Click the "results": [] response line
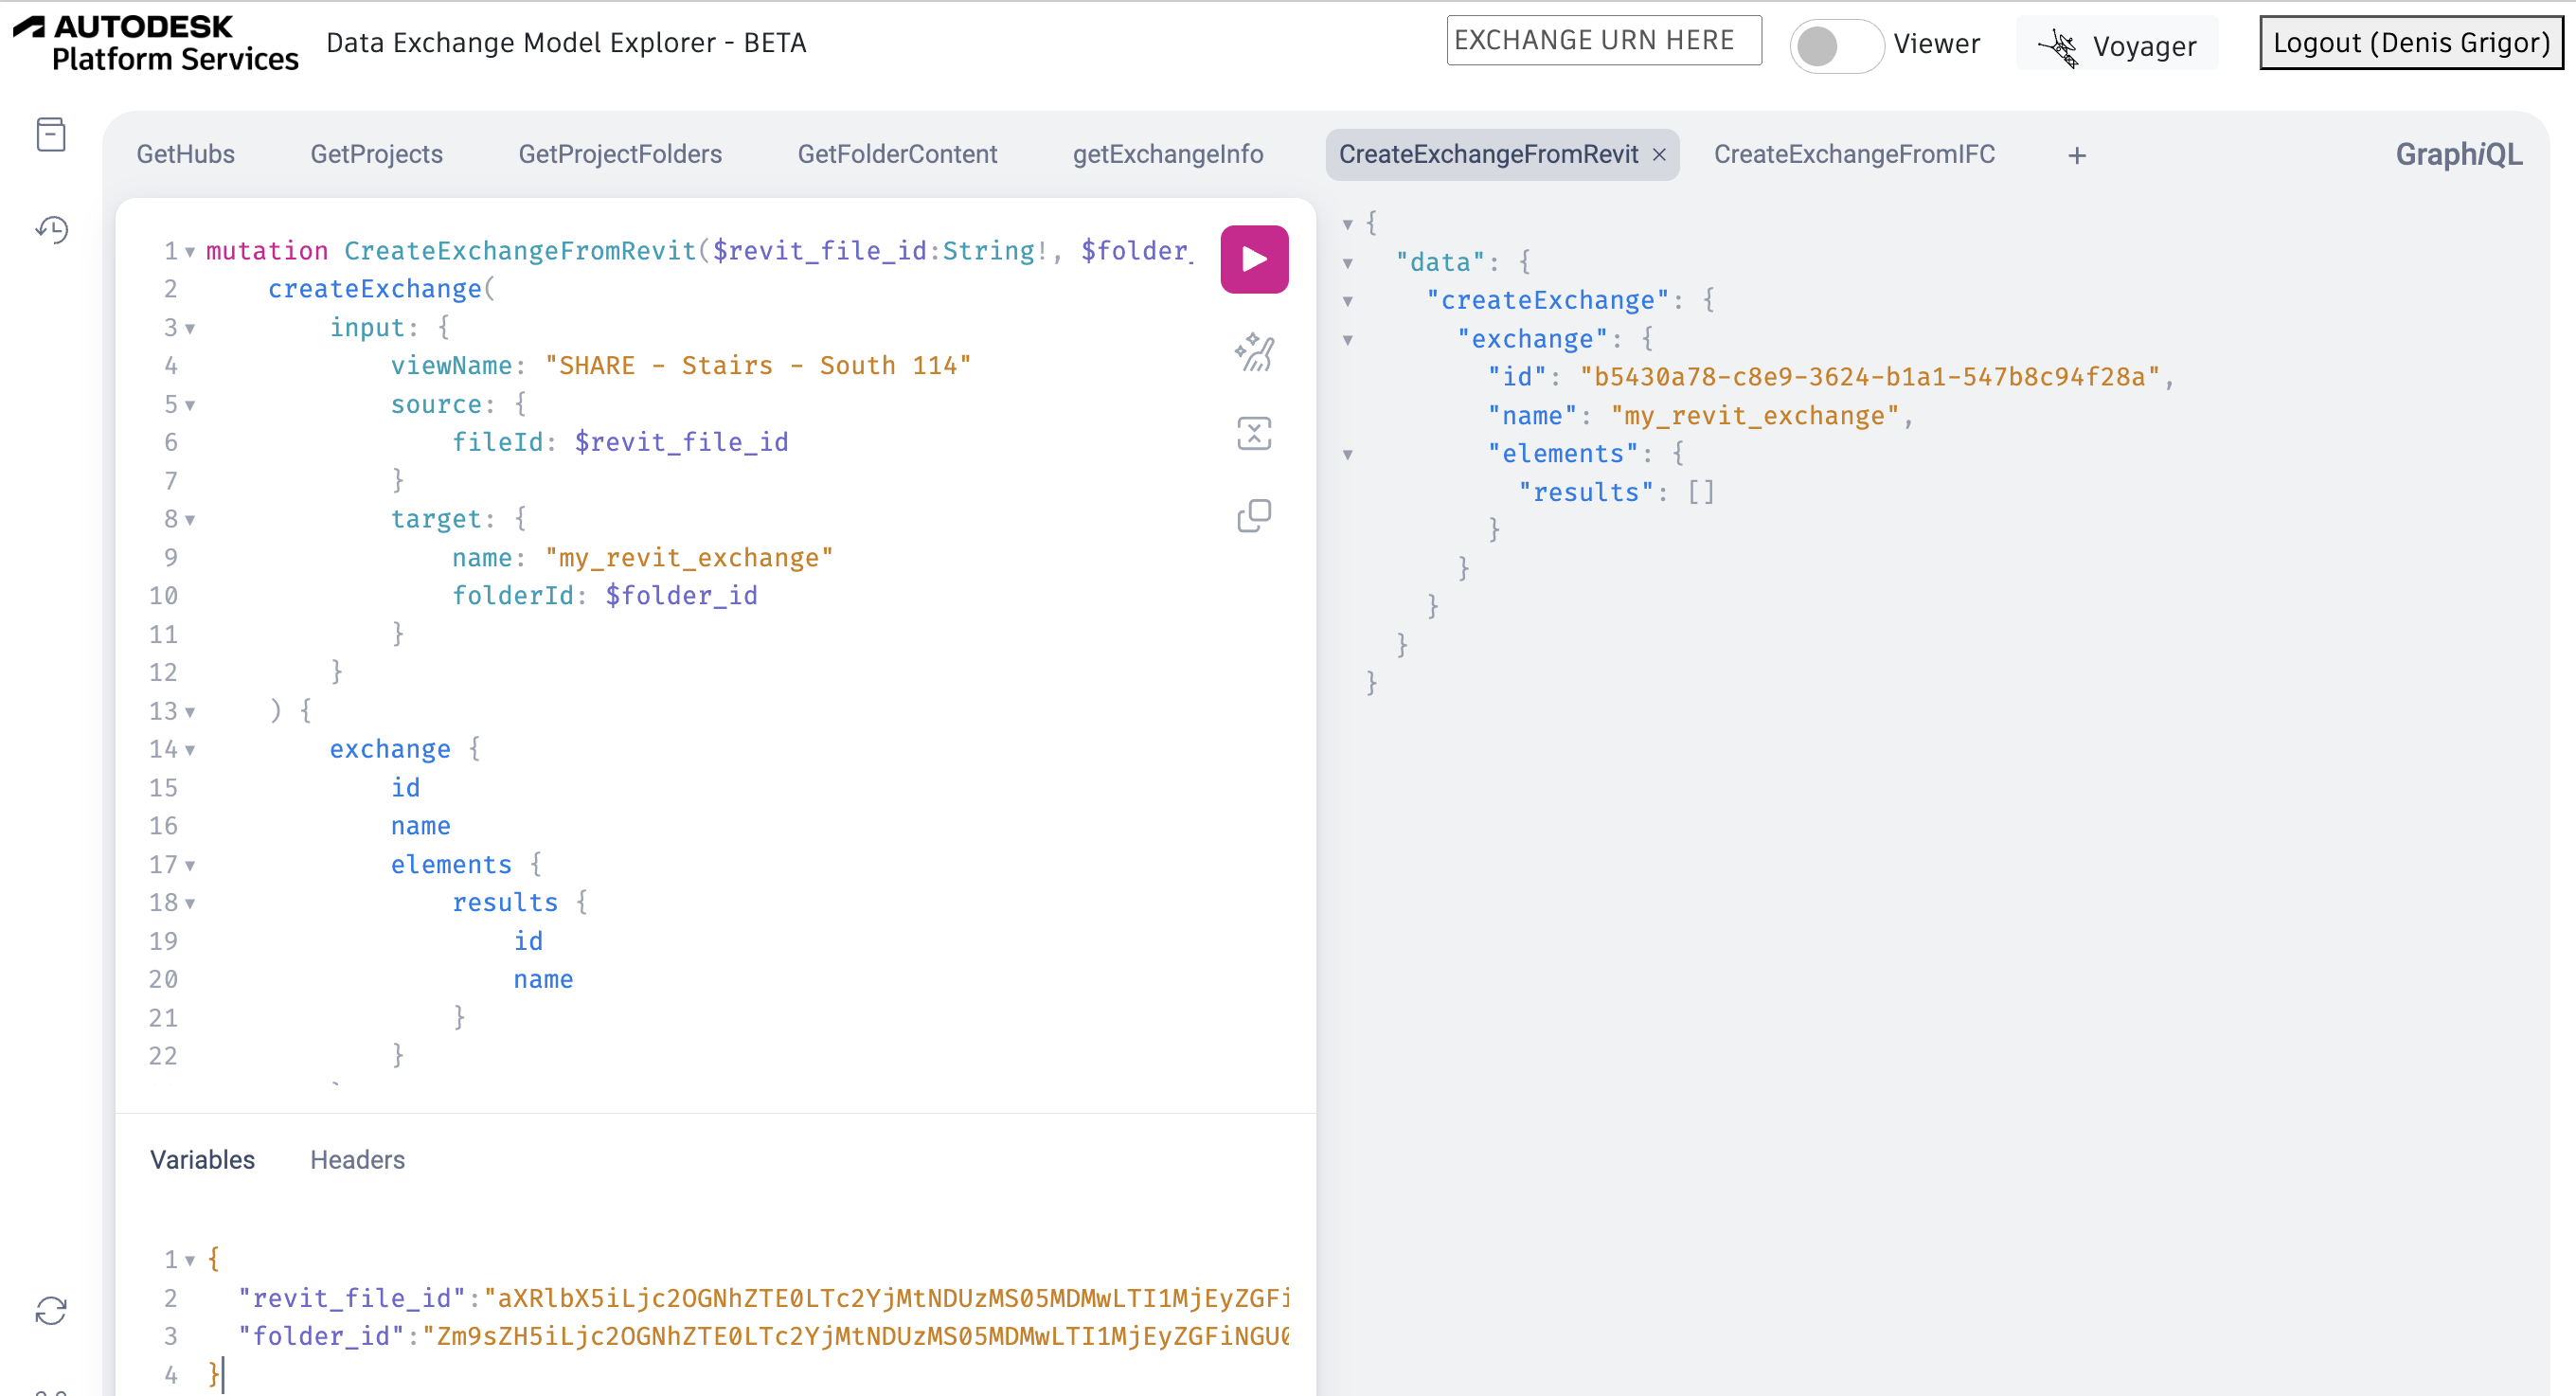2576x1396 pixels. tap(1617, 492)
